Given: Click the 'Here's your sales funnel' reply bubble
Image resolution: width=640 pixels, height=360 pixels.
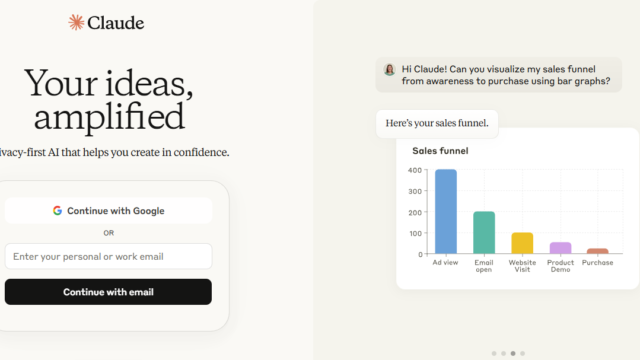Looking at the screenshot, I should click(x=437, y=123).
